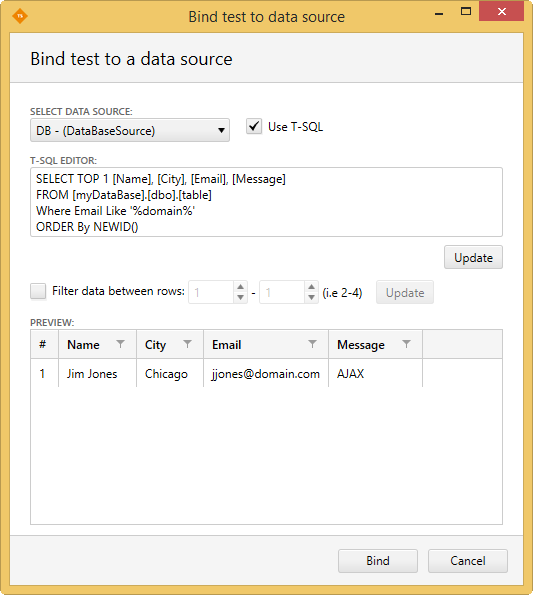
Task: Open the City column filter funnel
Action: (187, 344)
